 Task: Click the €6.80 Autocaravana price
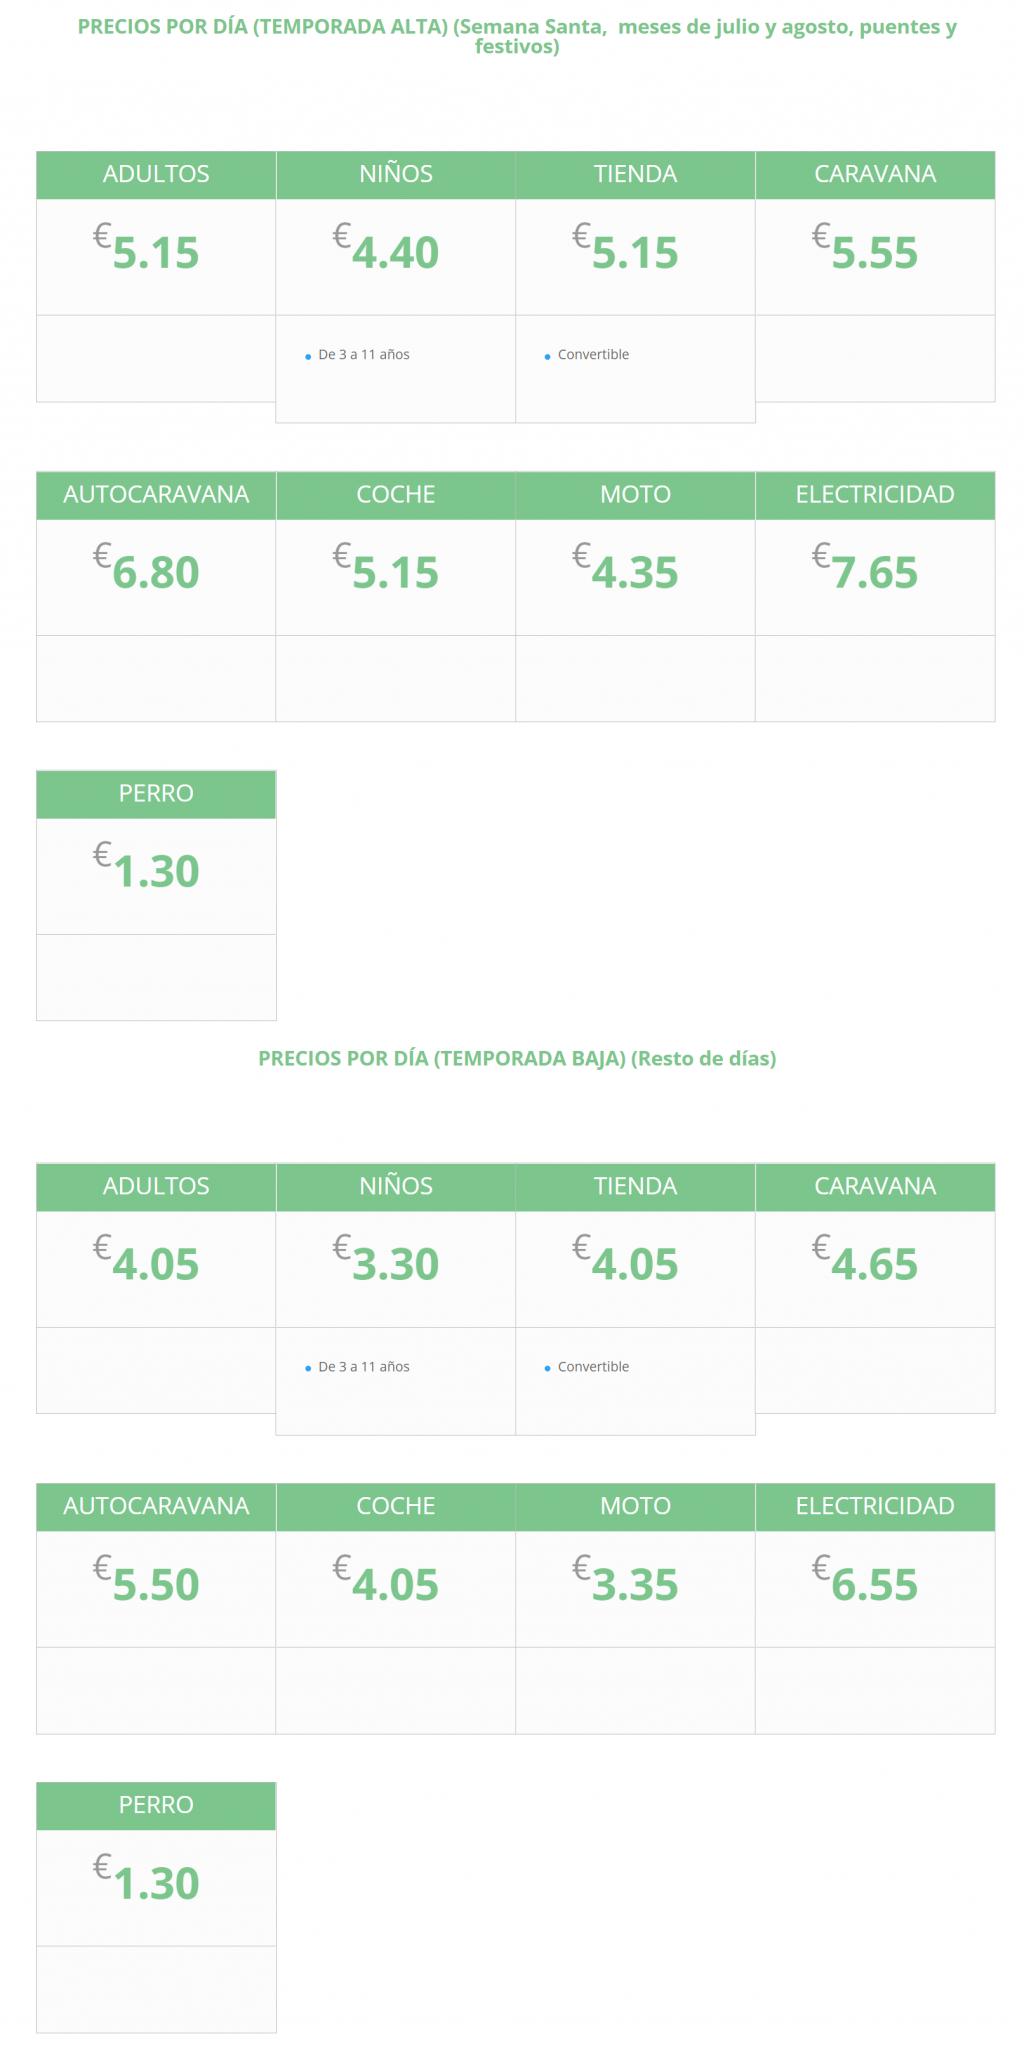pos(156,572)
